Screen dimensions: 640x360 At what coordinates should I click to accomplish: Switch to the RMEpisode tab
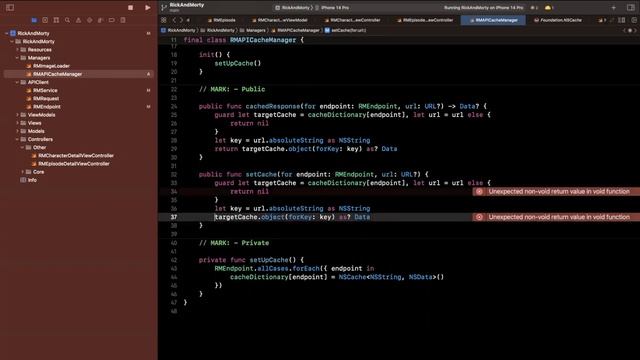(222, 20)
